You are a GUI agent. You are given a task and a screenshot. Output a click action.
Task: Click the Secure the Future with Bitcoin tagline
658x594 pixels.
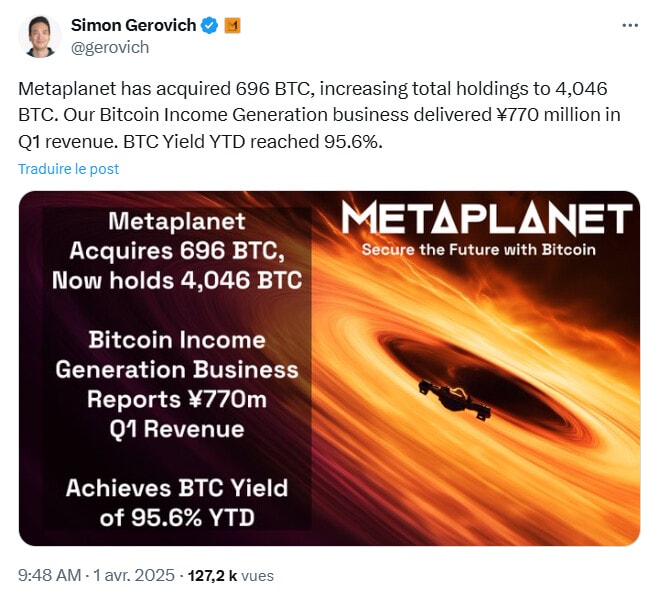[478, 249]
